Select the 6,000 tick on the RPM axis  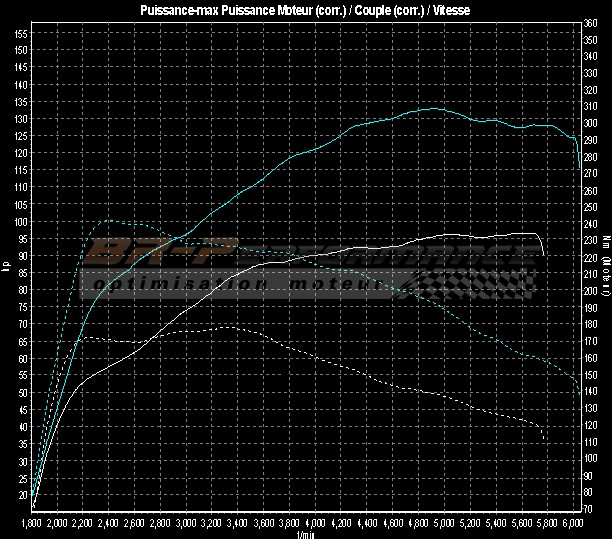click(572, 523)
